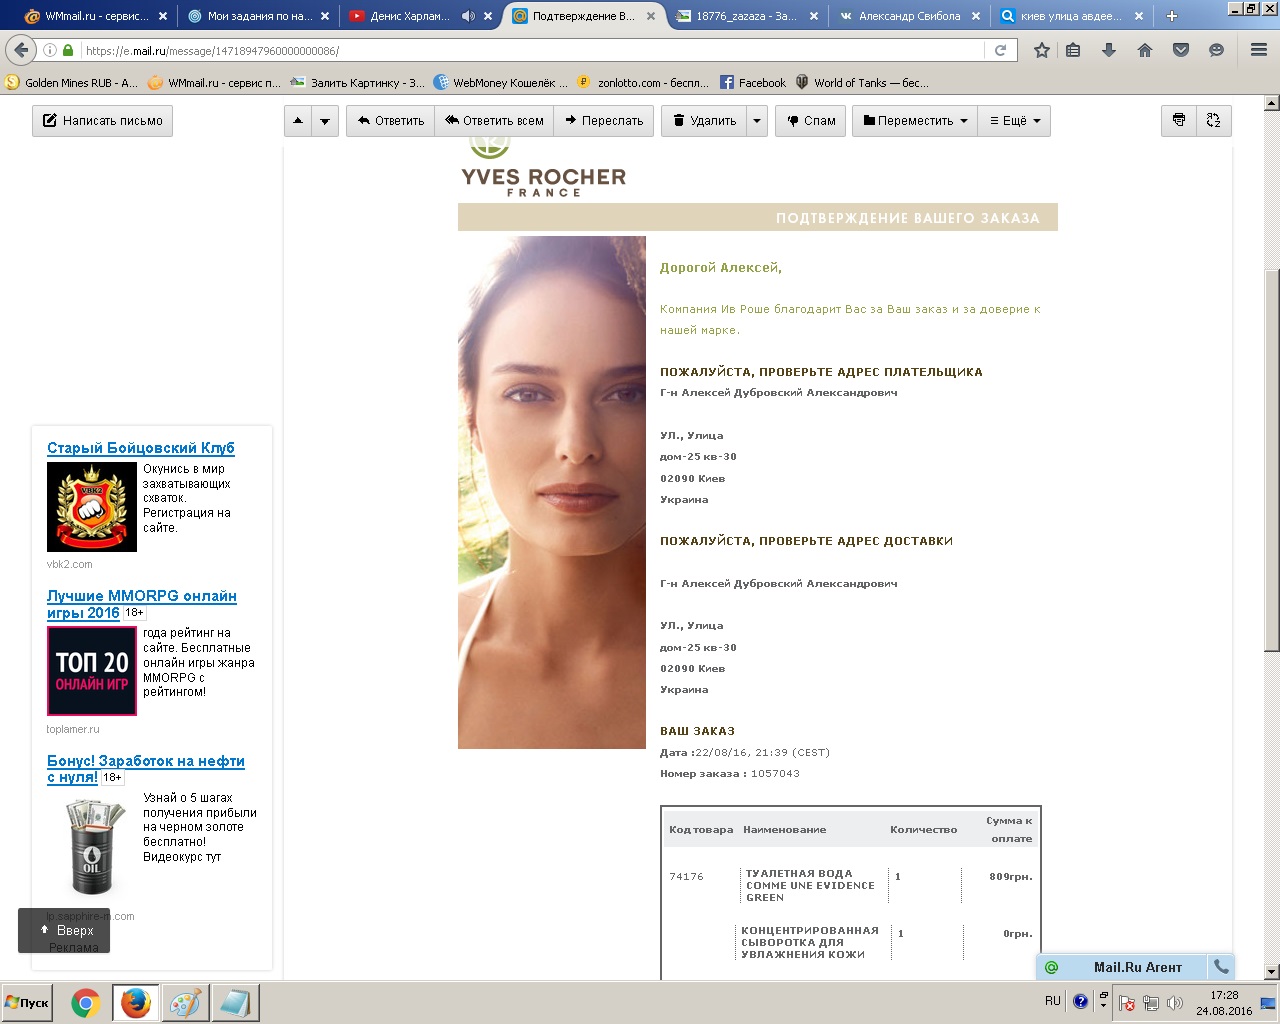The height and width of the screenshot is (1024, 1280).
Task: Open the Переместить dropdown
Action: coord(914,121)
